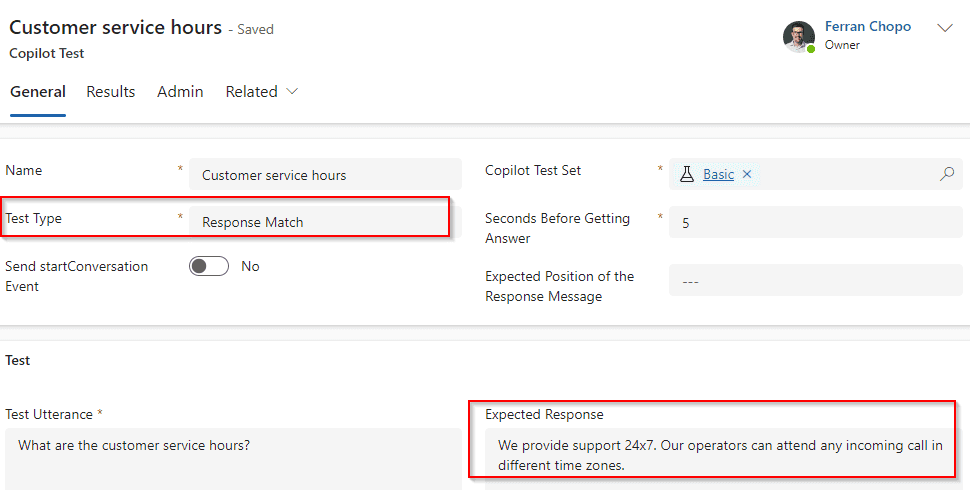Click the Seconds Before Getting Answer field
The width and height of the screenshot is (970, 490).
coord(815,222)
